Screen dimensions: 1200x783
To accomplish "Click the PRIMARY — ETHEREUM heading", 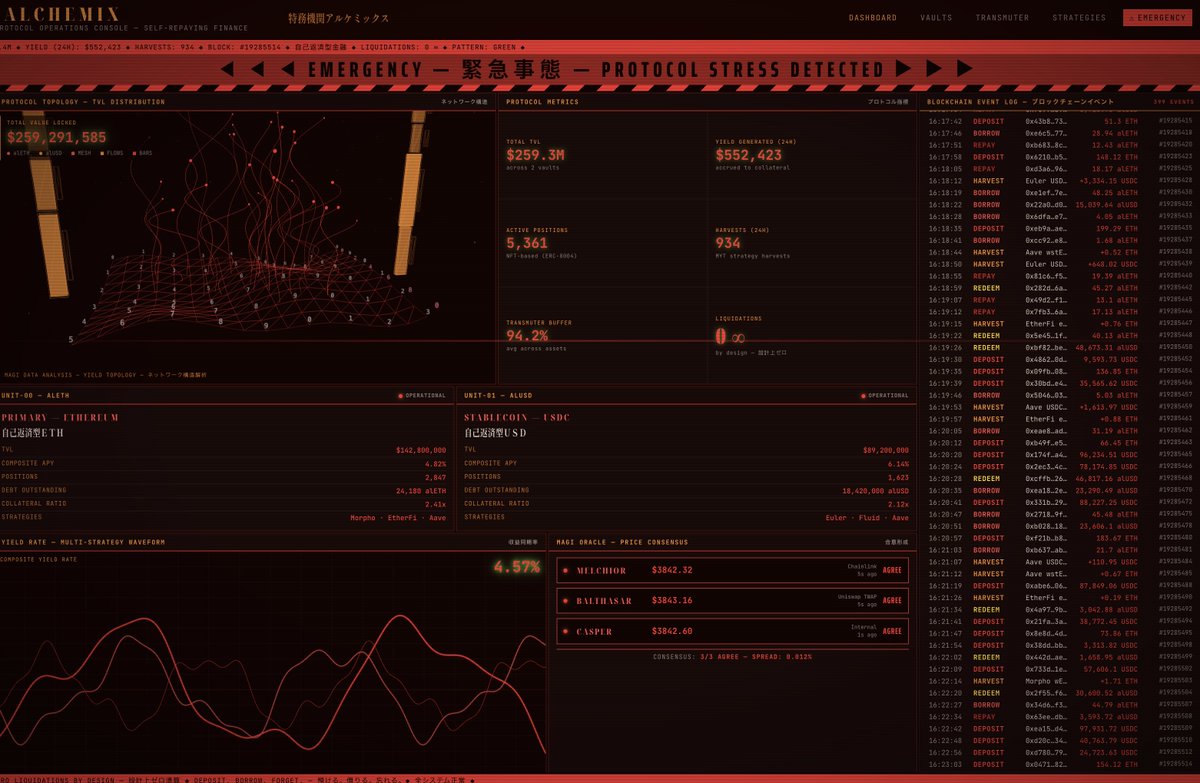I will click(60, 417).
